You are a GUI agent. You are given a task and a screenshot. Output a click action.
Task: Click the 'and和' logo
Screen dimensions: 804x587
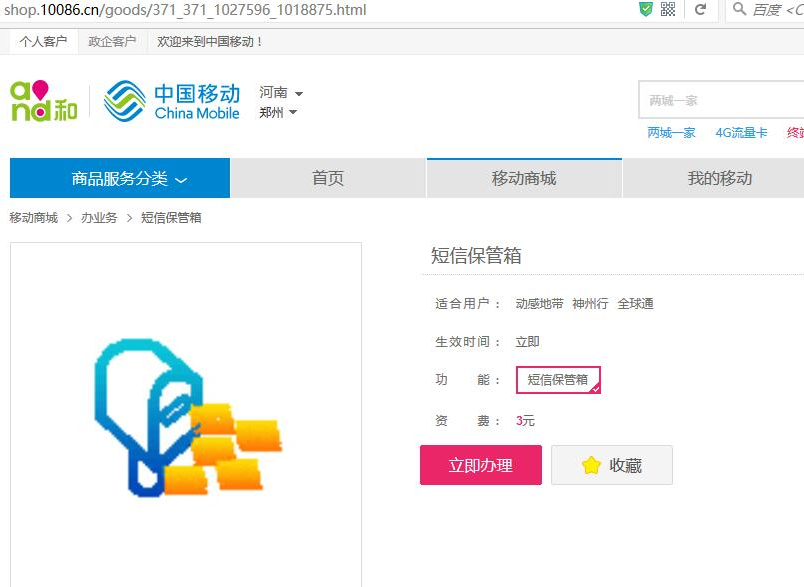tap(43, 101)
